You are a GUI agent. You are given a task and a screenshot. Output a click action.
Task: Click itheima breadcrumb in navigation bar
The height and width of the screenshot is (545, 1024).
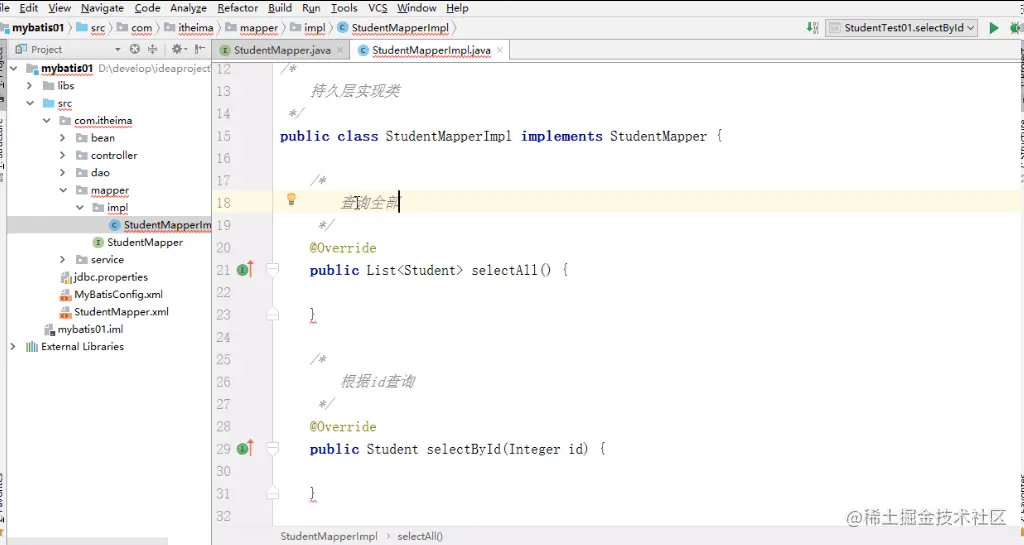click(189, 27)
